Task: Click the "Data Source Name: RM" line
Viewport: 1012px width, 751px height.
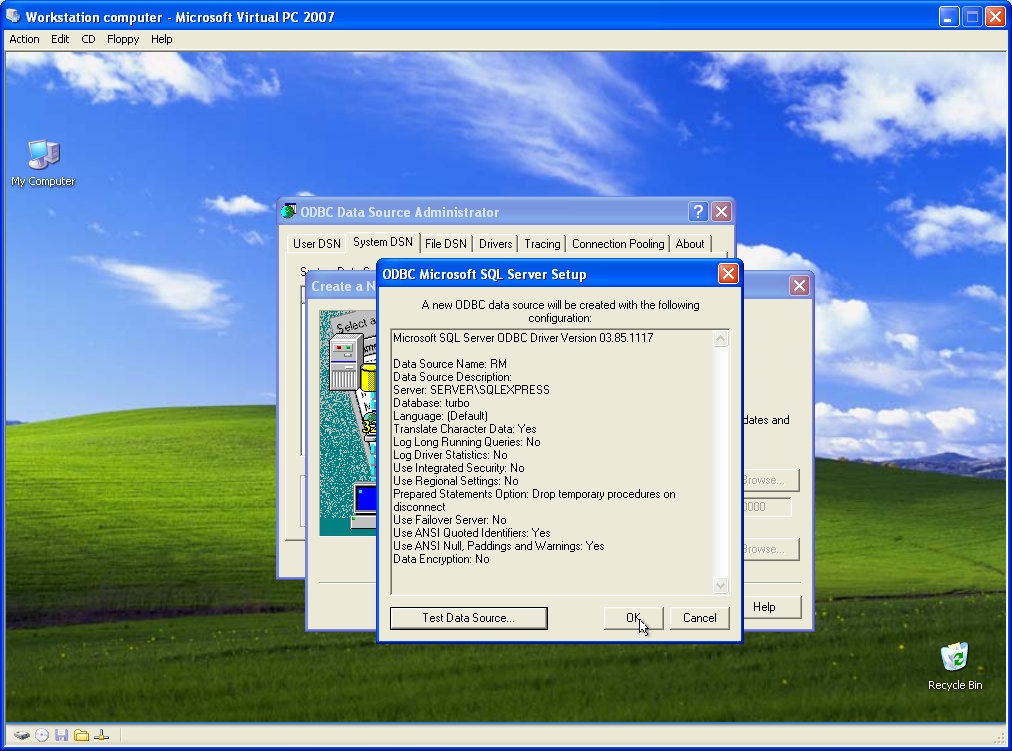Action: [450, 364]
